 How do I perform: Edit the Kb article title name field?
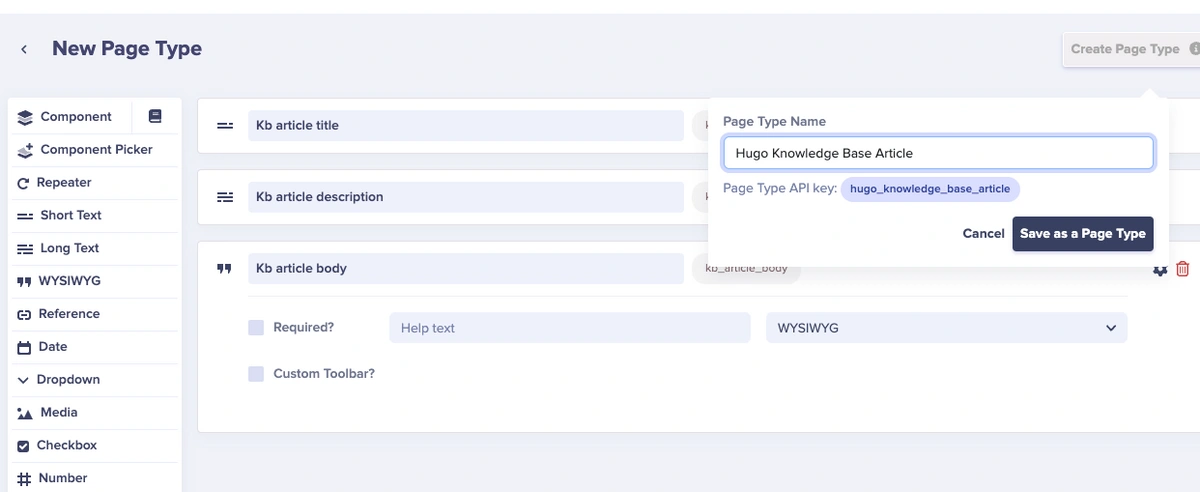pyautogui.click(x=466, y=126)
